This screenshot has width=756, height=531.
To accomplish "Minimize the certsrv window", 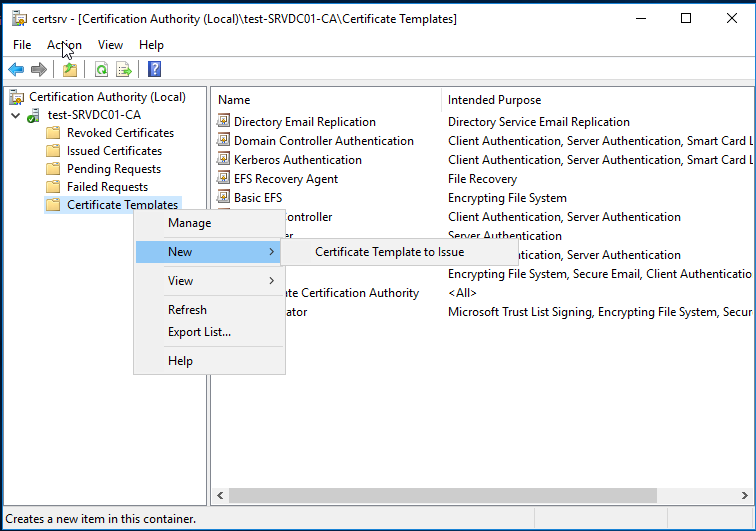I will 641,18.
